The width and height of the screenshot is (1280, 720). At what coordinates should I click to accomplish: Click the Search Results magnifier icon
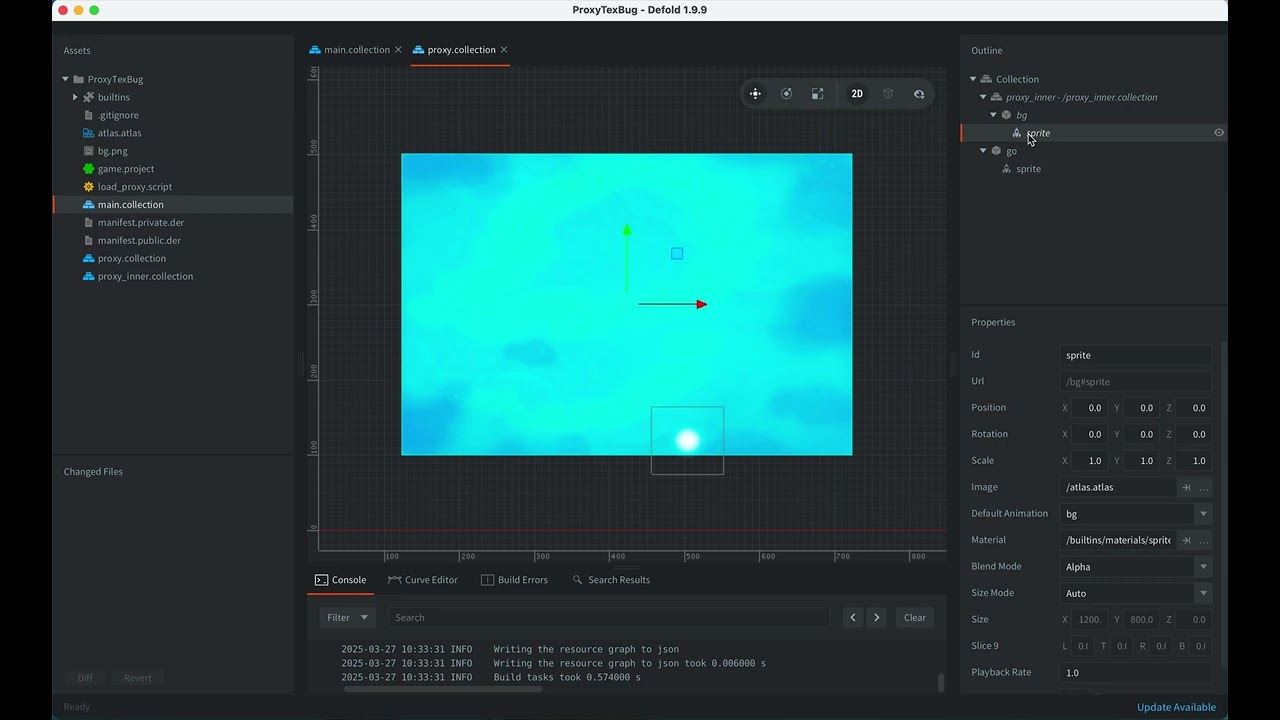coord(577,580)
